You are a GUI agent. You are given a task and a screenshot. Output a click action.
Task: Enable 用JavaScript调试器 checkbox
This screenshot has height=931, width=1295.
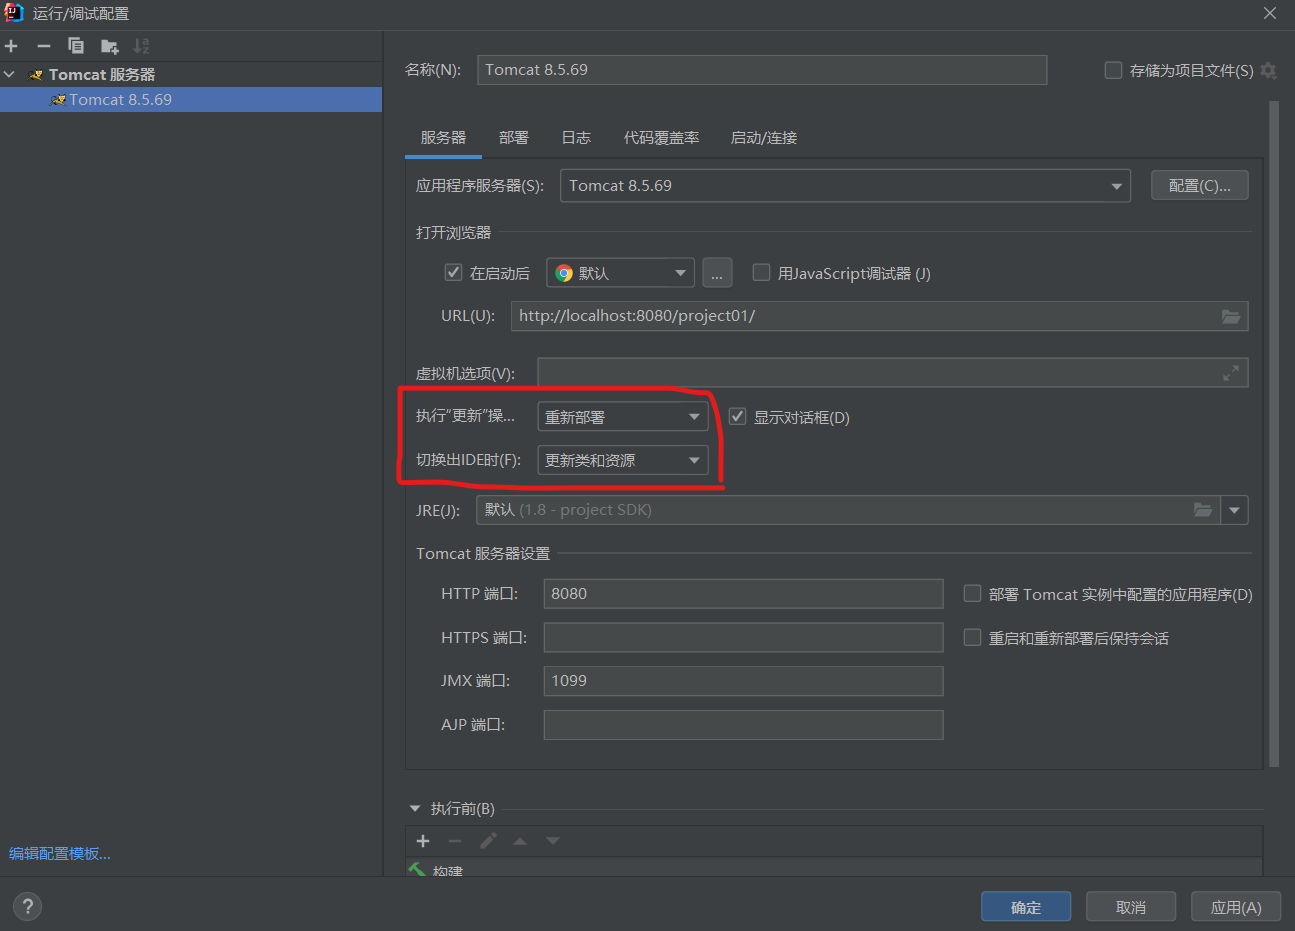(x=761, y=273)
